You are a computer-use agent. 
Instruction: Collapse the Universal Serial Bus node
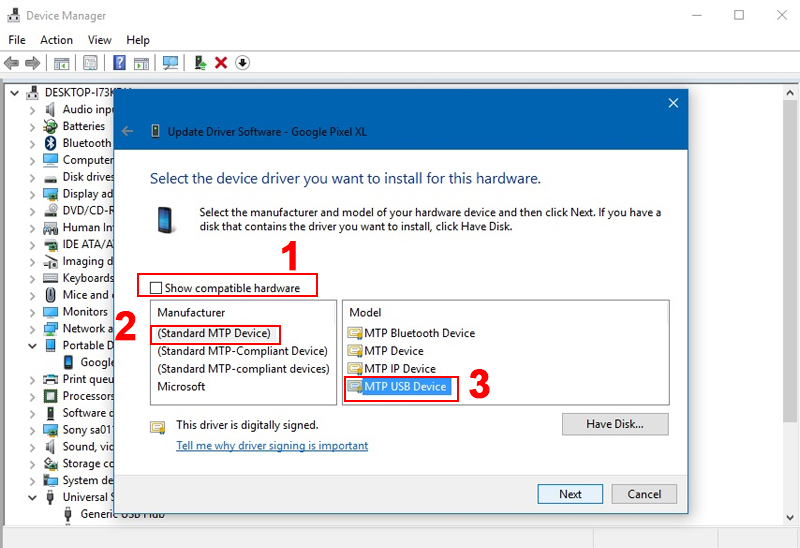click(x=32, y=497)
